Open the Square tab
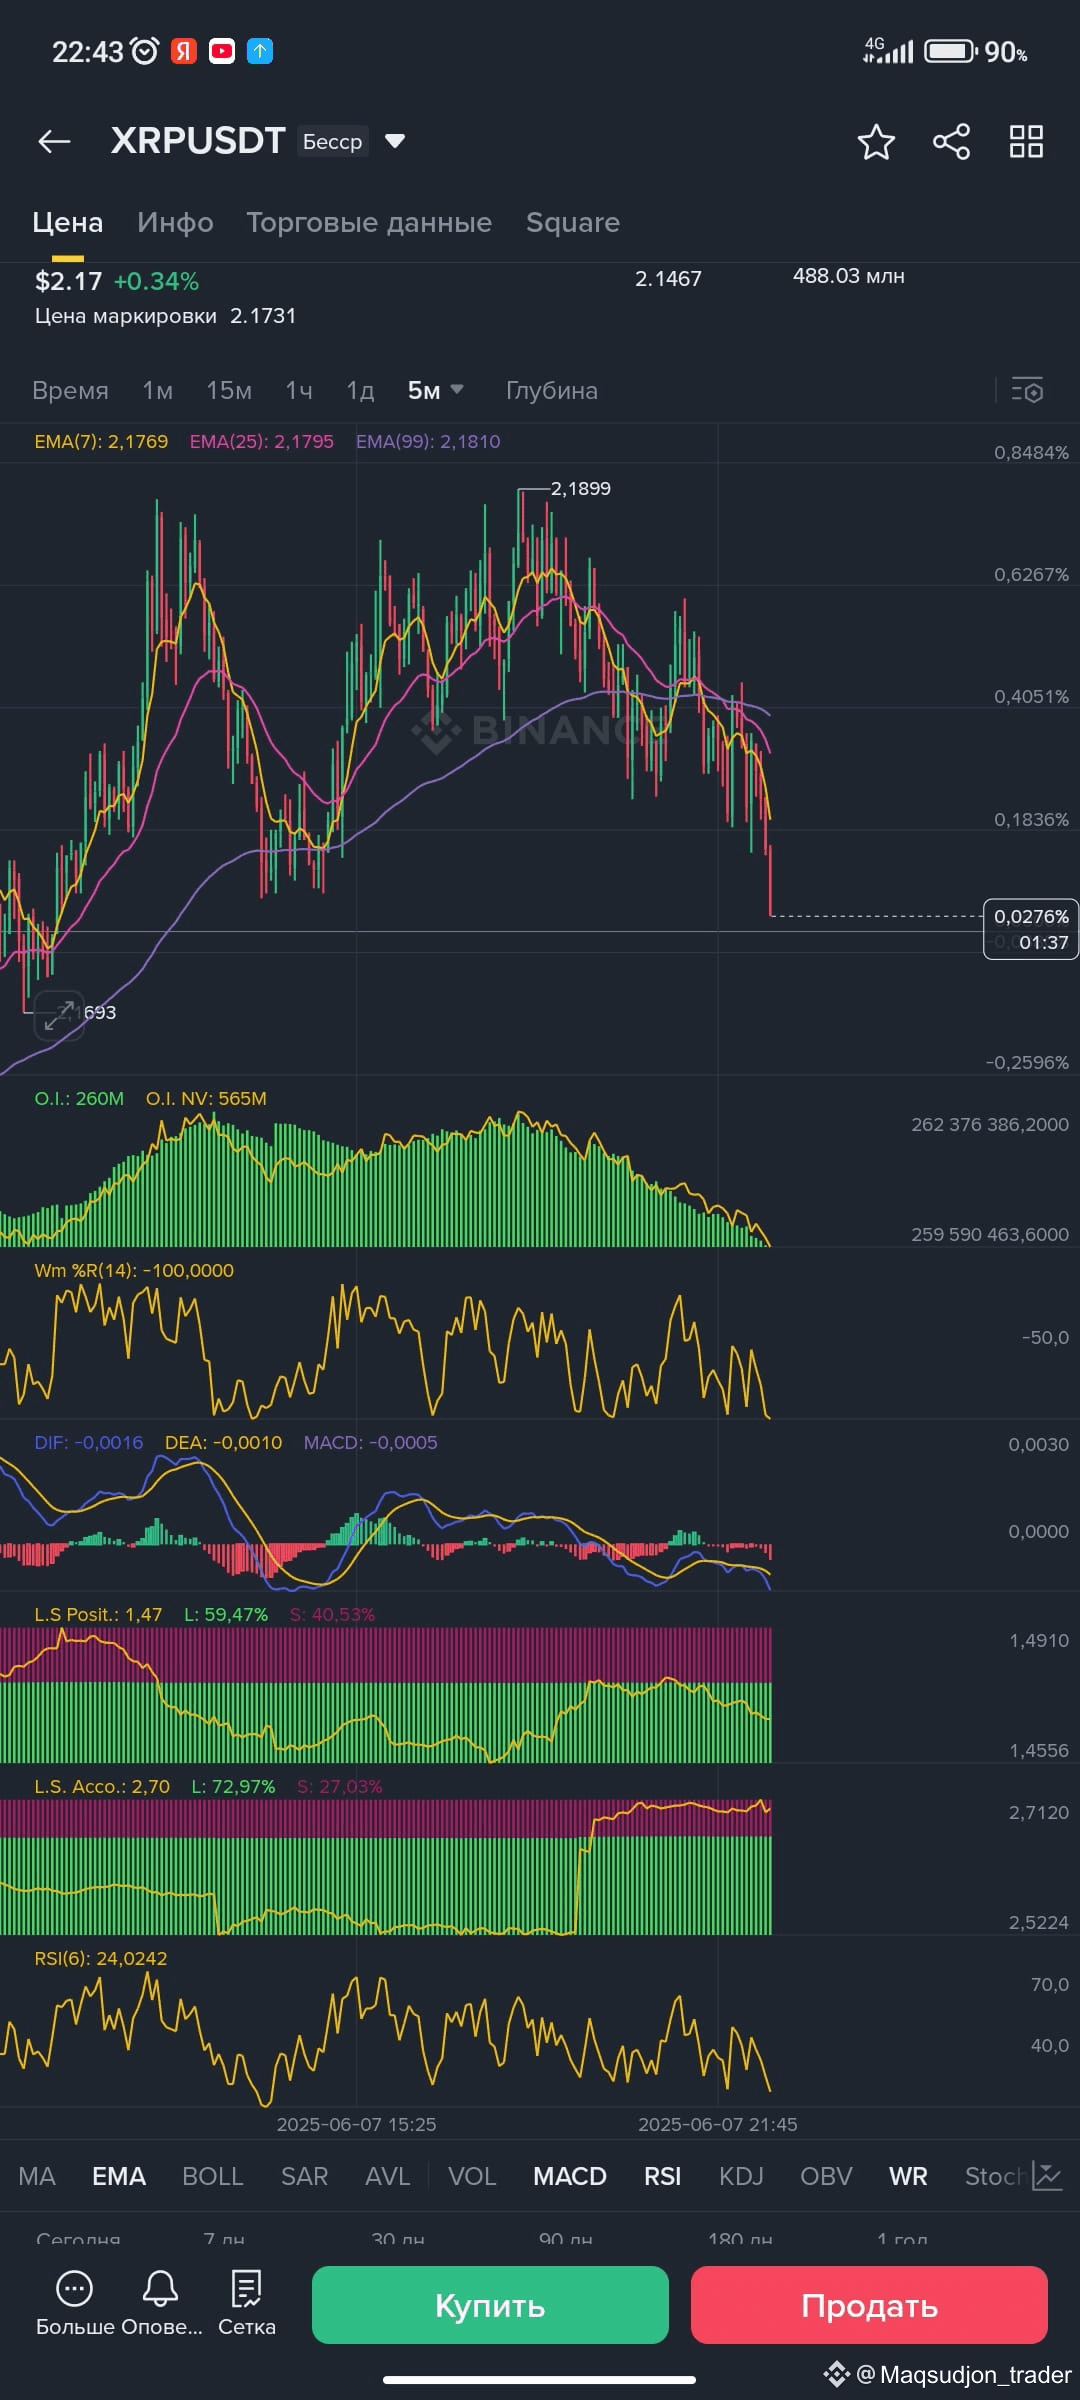 [573, 222]
